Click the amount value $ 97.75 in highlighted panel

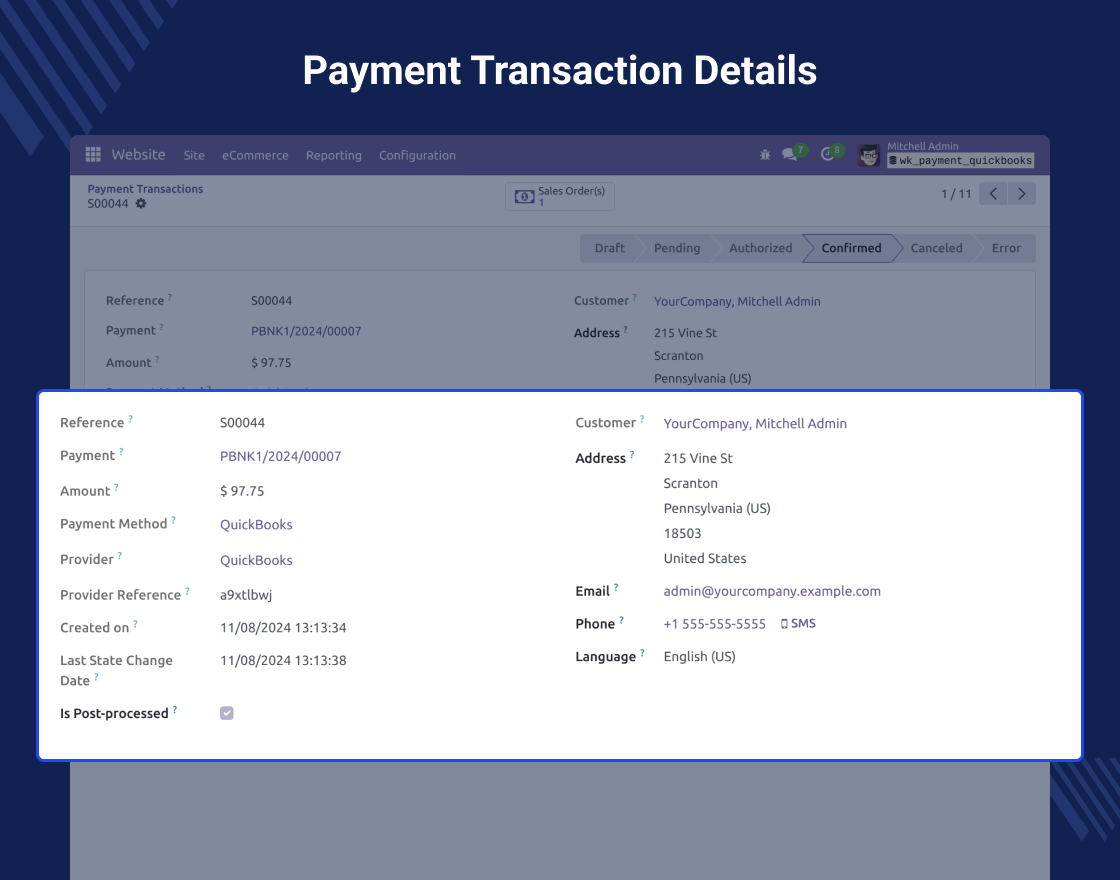click(242, 491)
